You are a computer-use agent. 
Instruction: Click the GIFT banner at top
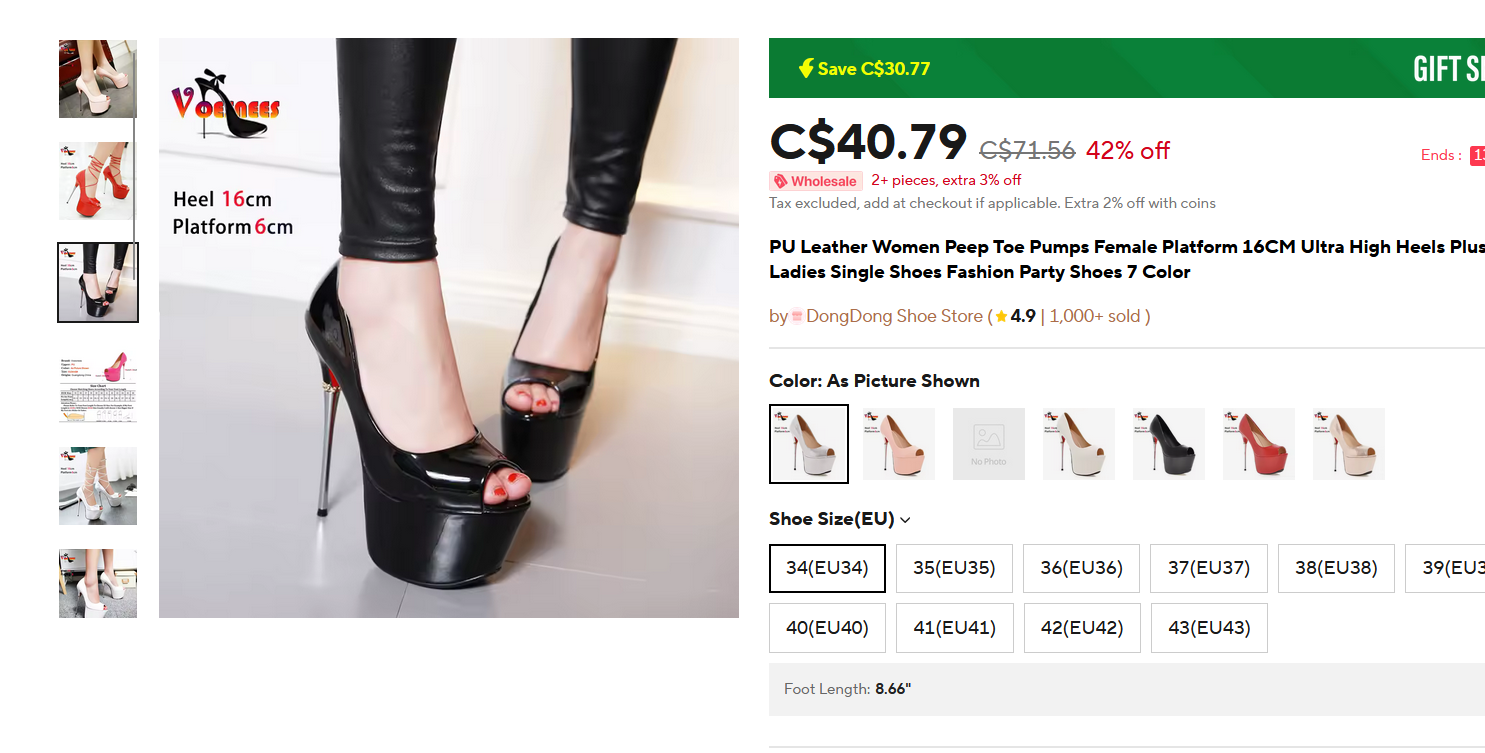(x=1447, y=68)
